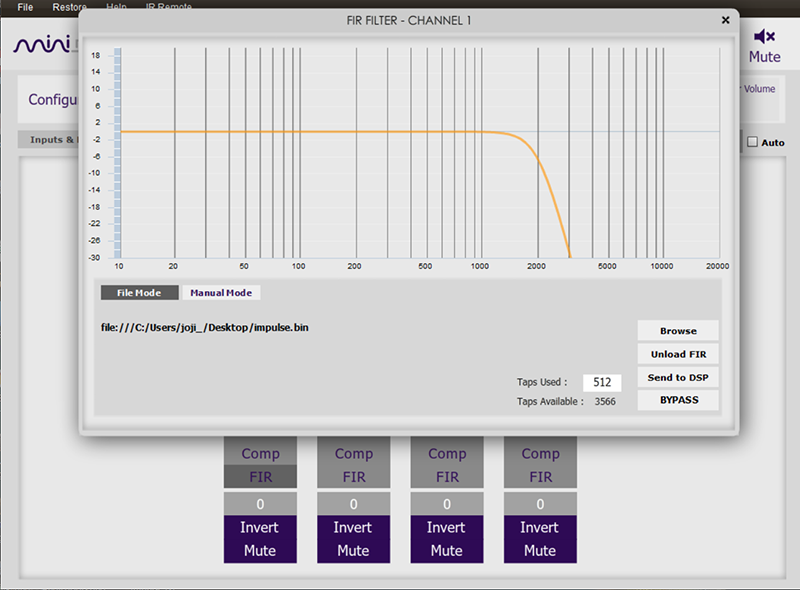Click Browse to choose a FIR file
Image resolution: width=800 pixels, height=590 pixels.
point(678,331)
